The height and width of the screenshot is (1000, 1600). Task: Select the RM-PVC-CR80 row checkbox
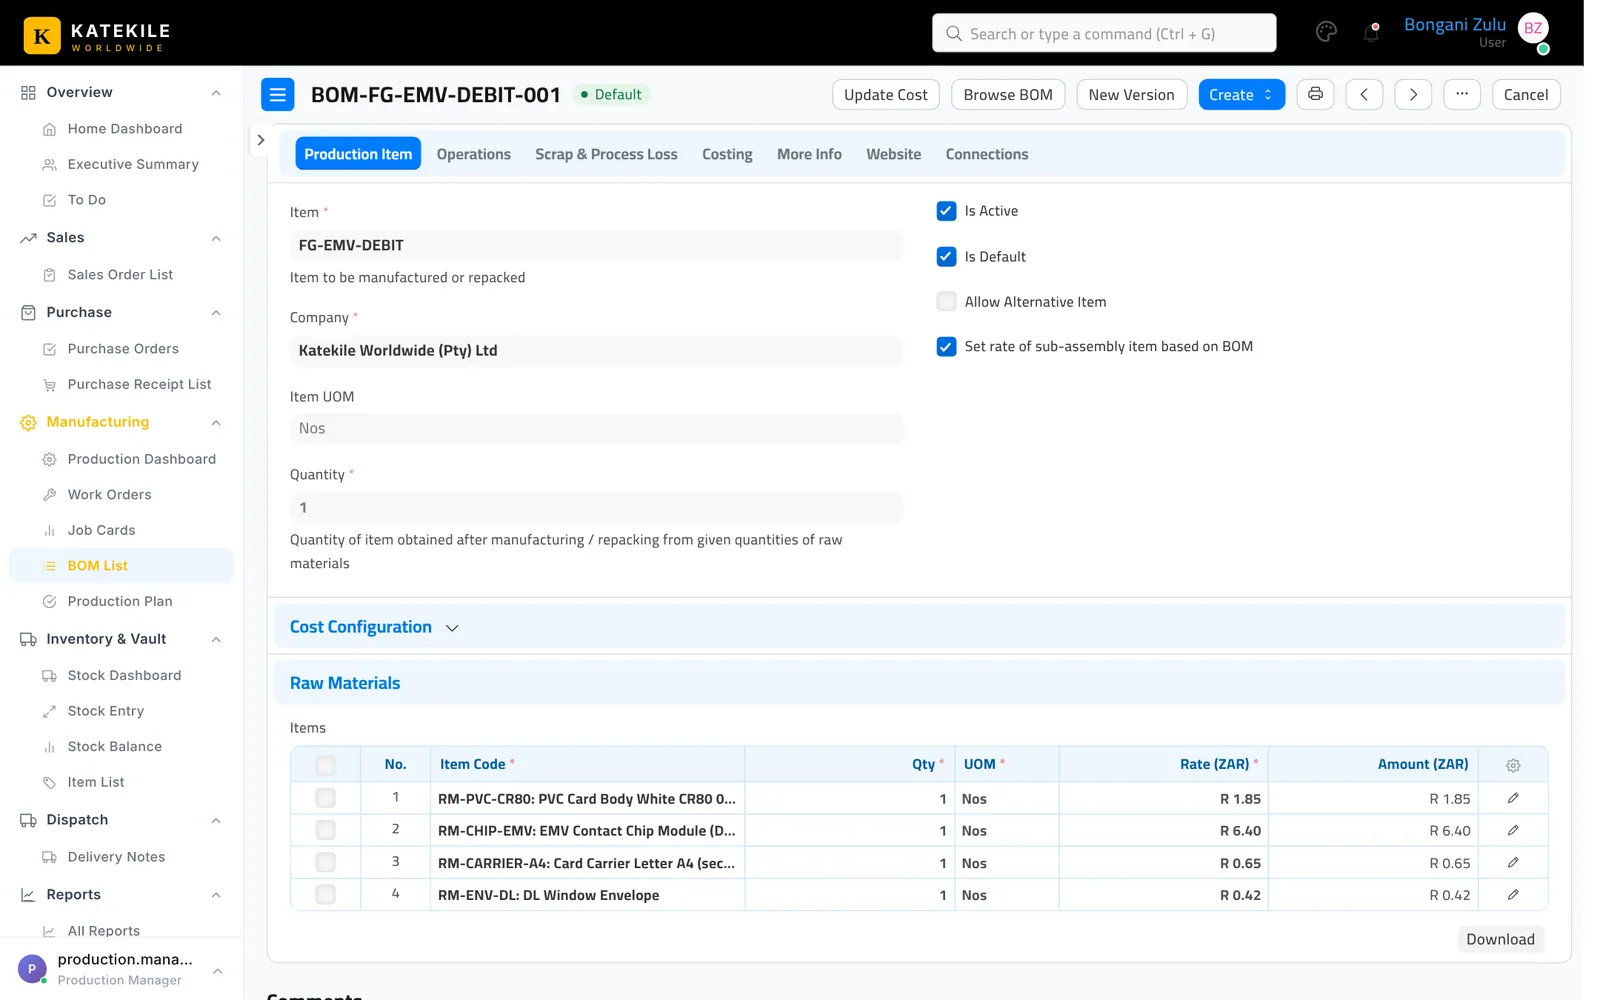[x=325, y=798]
